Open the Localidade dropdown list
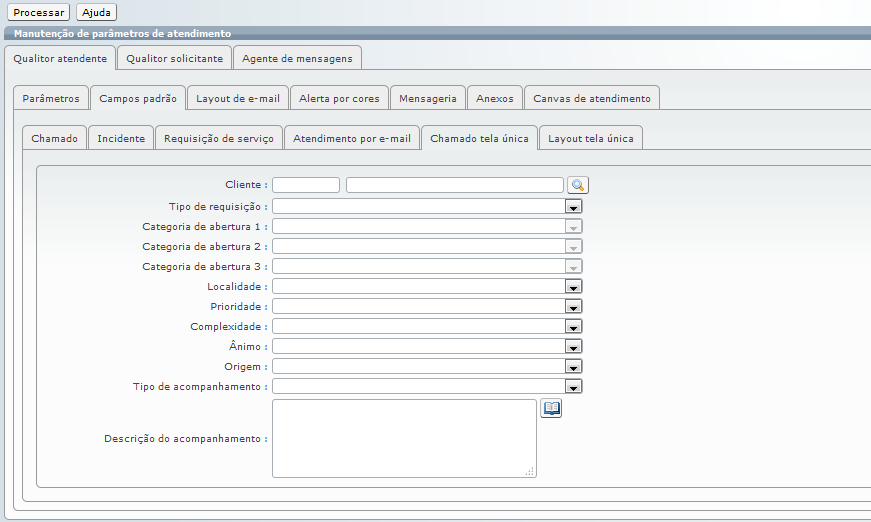Screen dimensions: 871x522 (573, 286)
